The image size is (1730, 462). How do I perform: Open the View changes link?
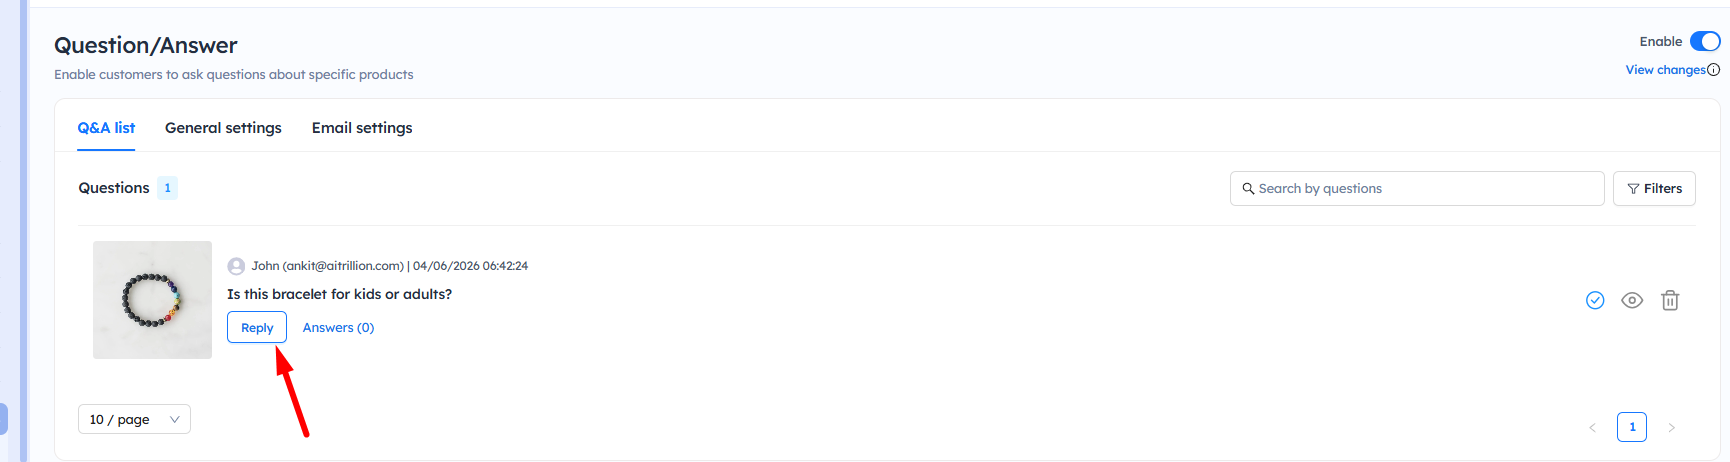coord(1664,70)
